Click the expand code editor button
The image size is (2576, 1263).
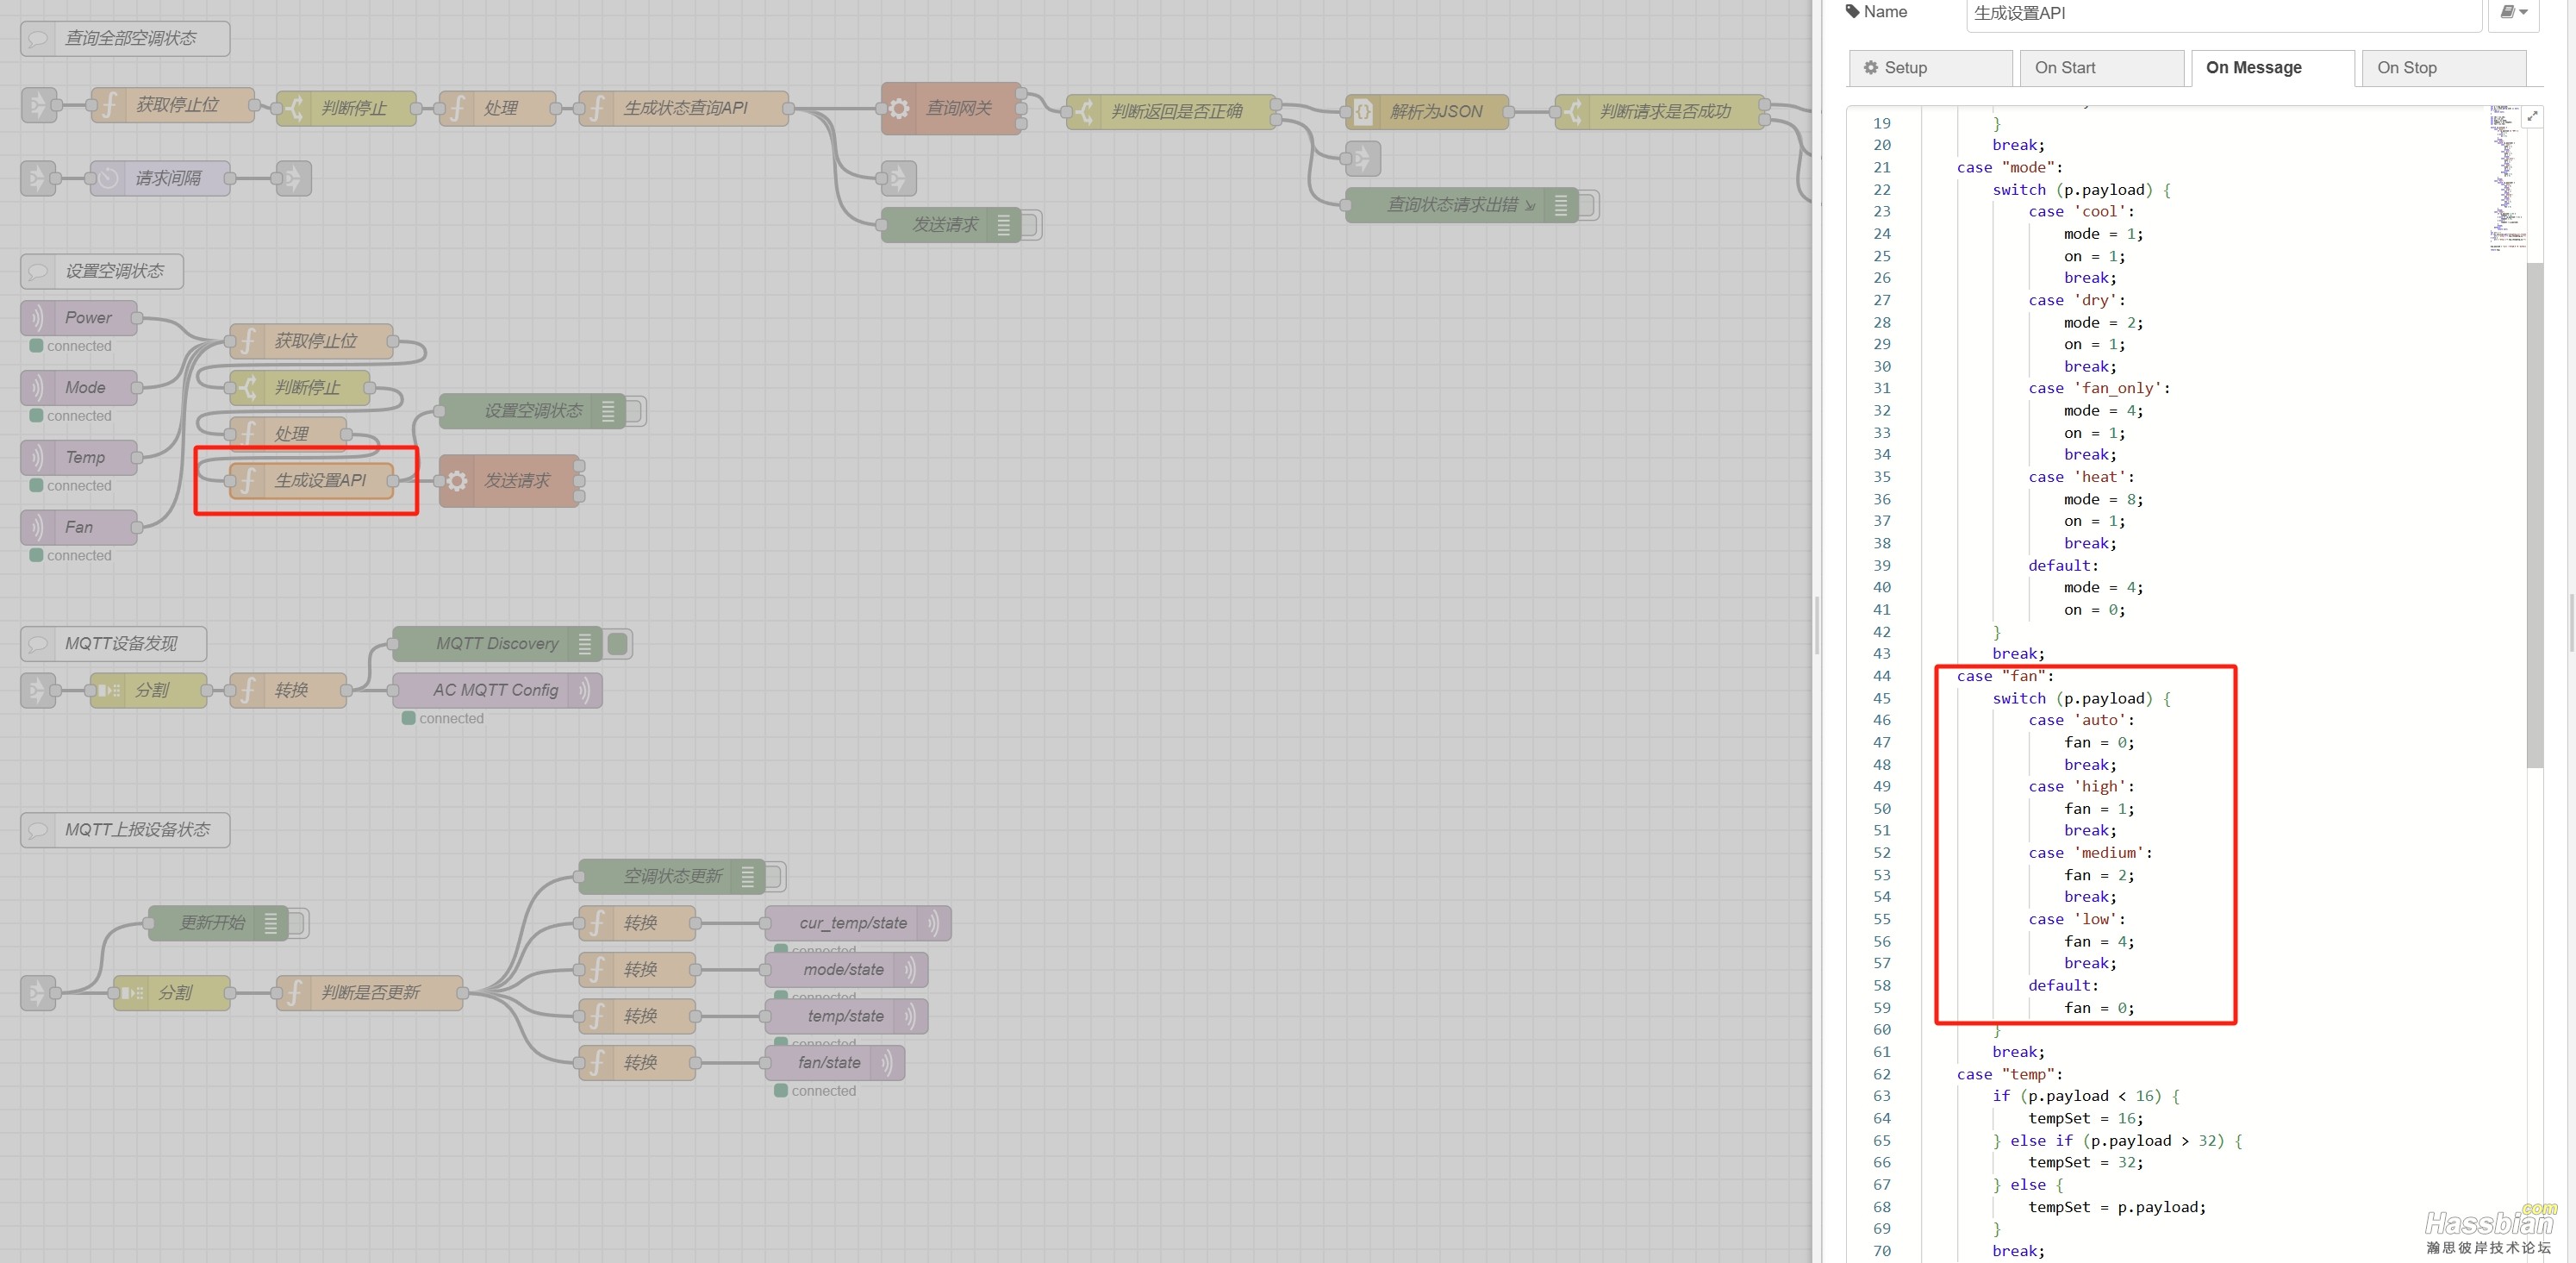[2532, 117]
